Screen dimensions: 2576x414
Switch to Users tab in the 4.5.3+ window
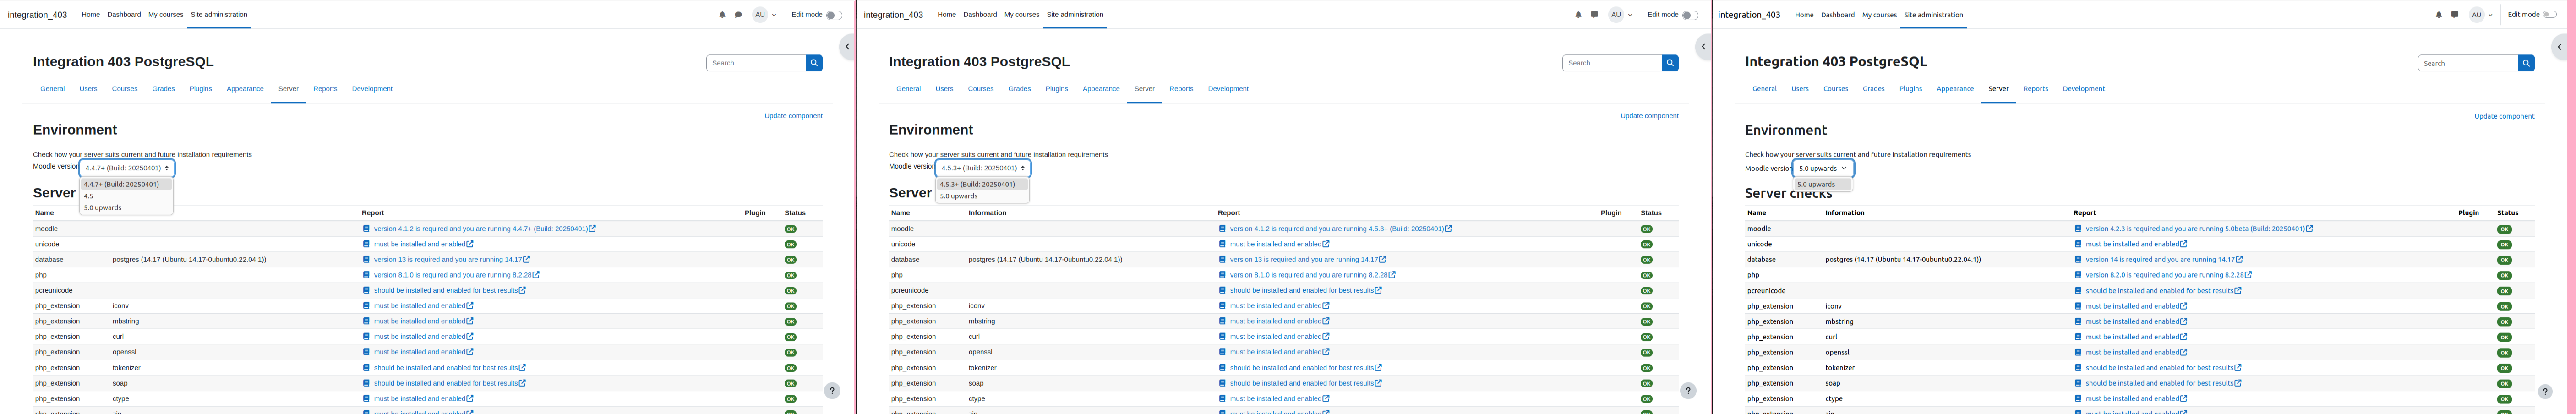944,89
